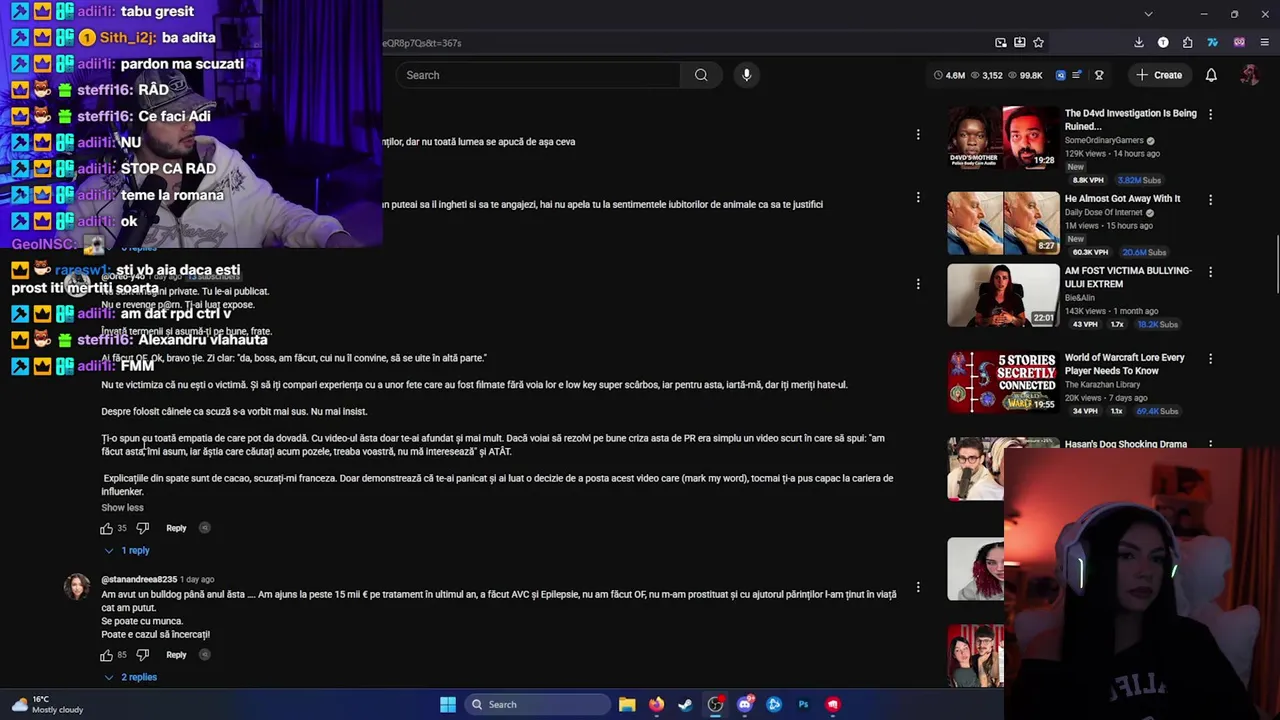Open File Explorer from the taskbar
1280x720 pixels.
[x=627, y=704]
